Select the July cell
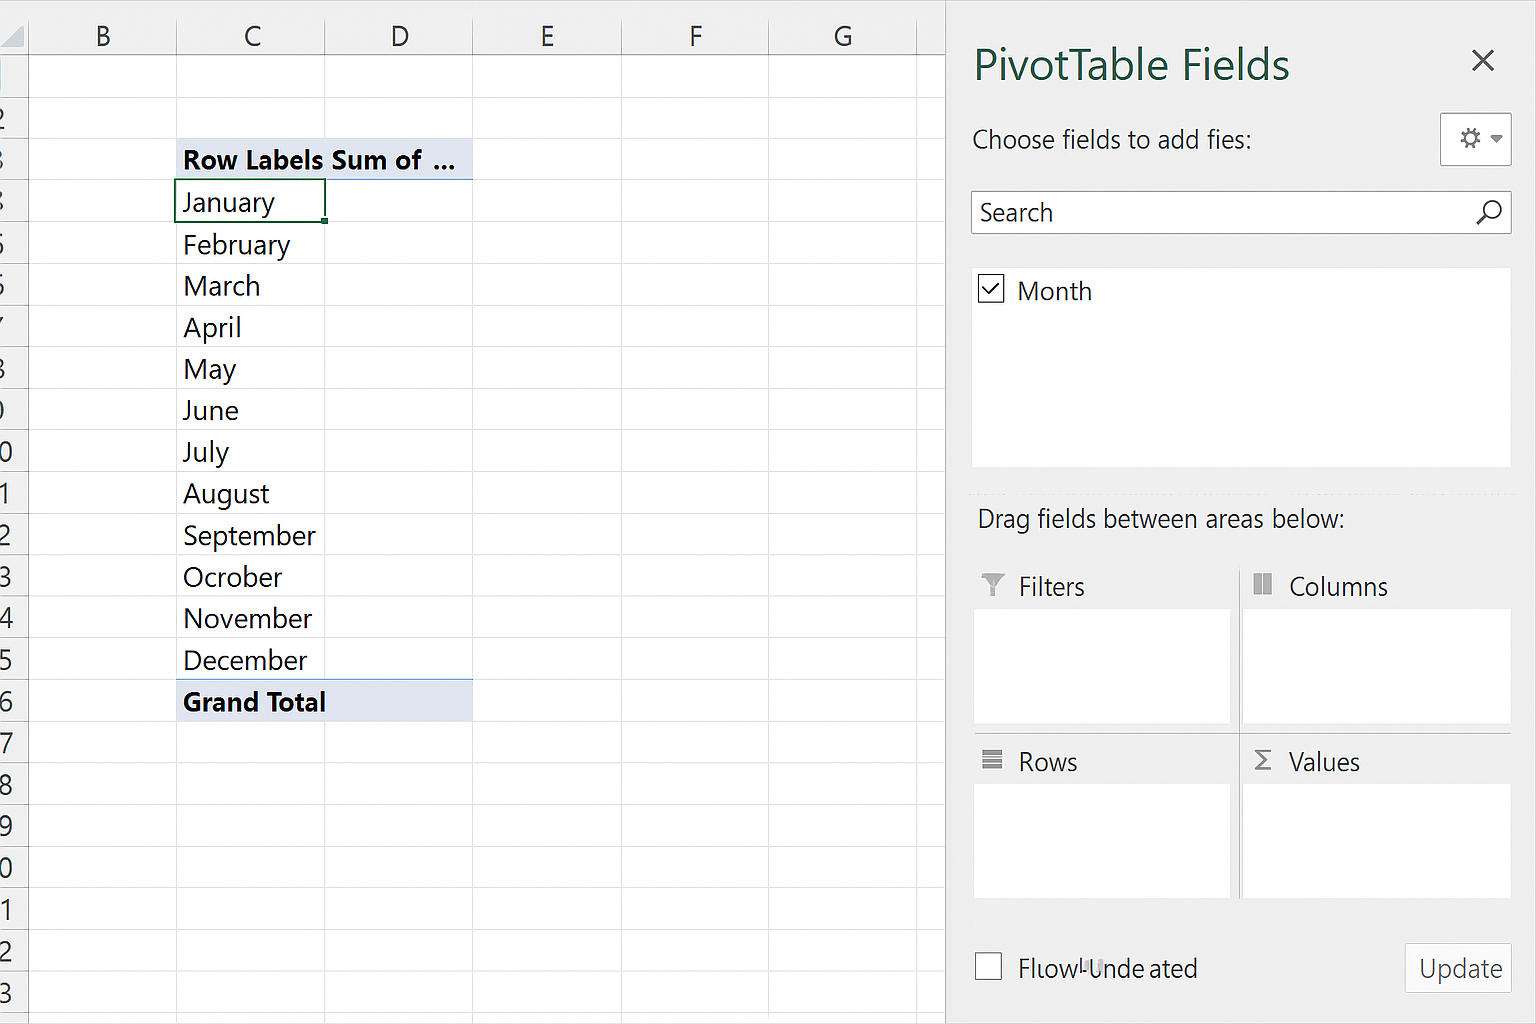Viewport: 1536px width, 1024px height. (x=251, y=451)
